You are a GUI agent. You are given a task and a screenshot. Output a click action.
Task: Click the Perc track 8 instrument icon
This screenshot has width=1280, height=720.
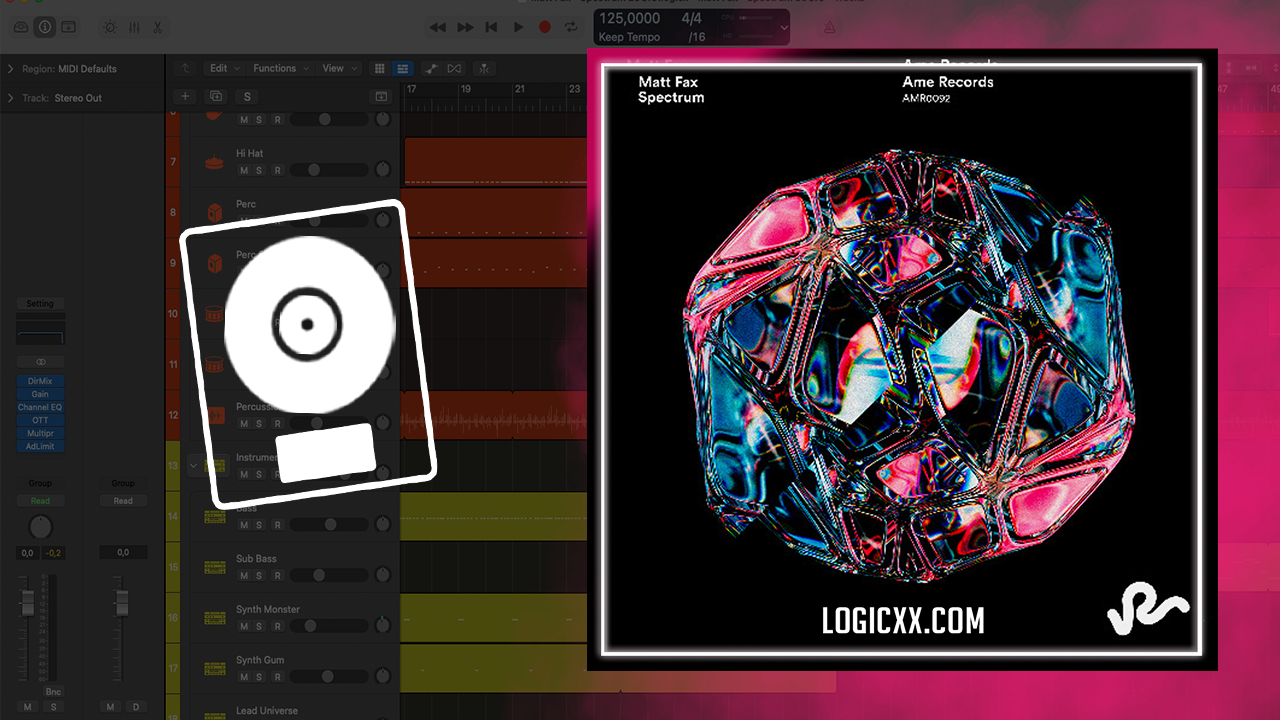(x=214, y=212)
